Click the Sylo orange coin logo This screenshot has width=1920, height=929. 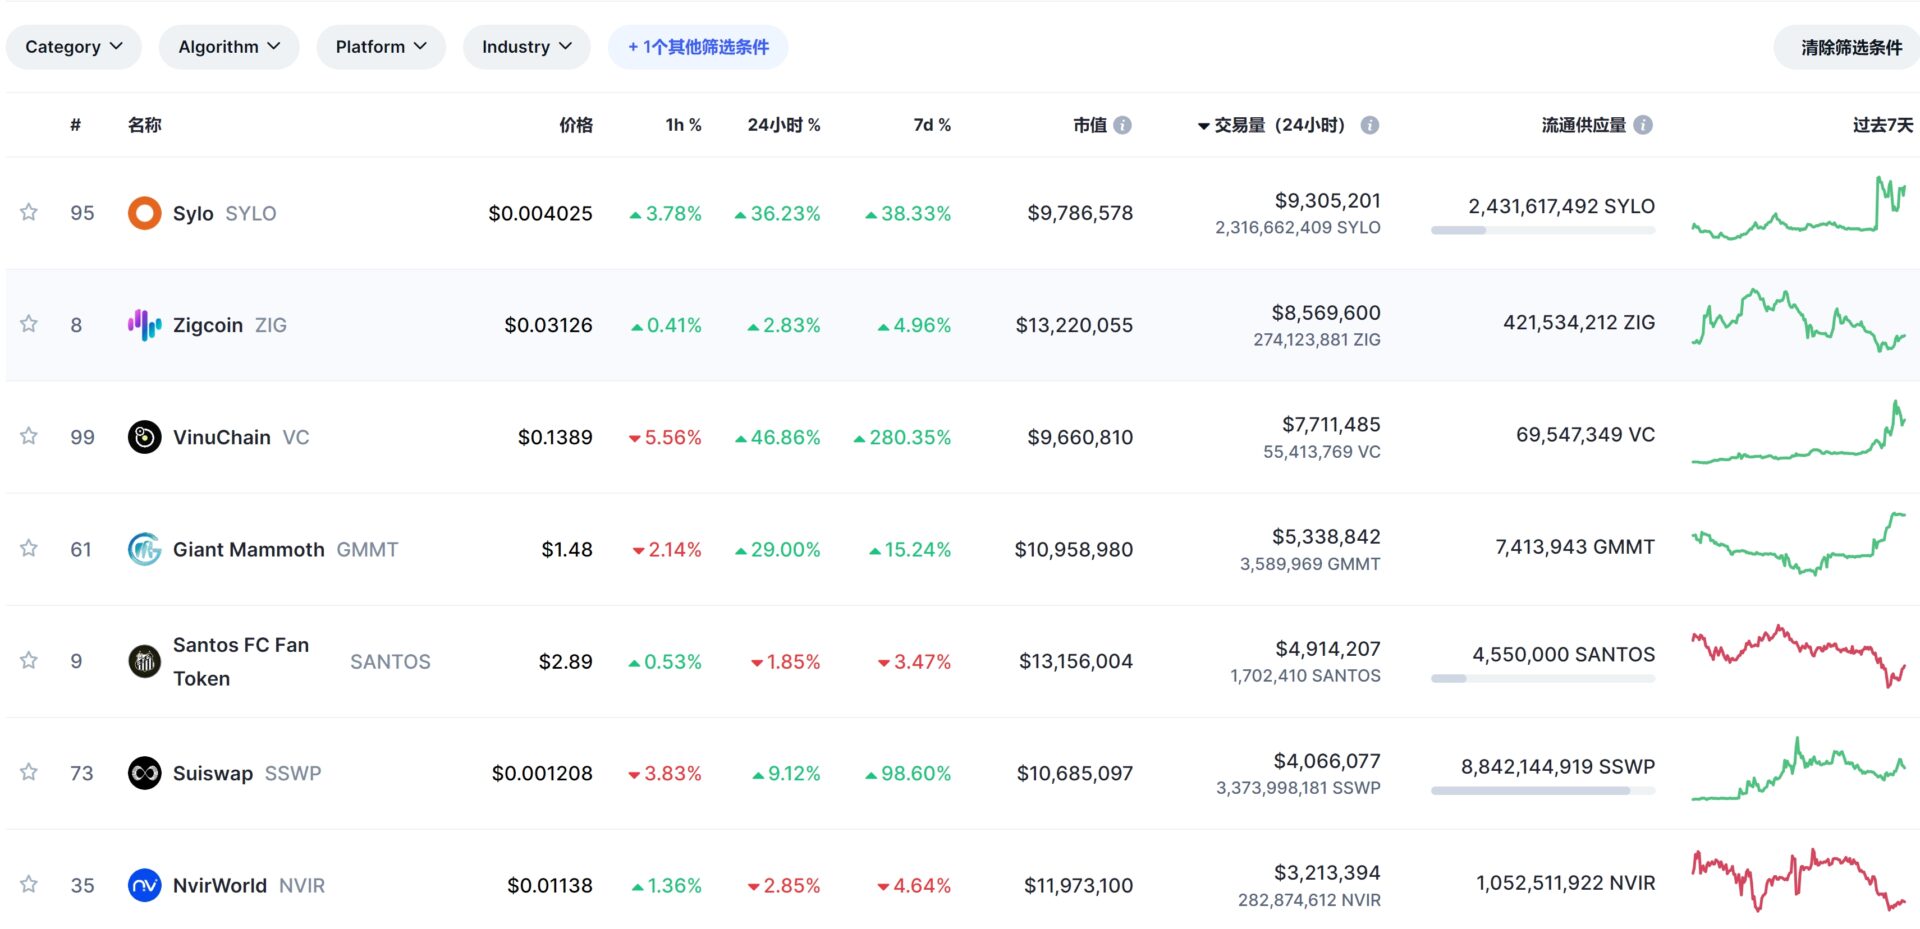(x=144, y=213)
